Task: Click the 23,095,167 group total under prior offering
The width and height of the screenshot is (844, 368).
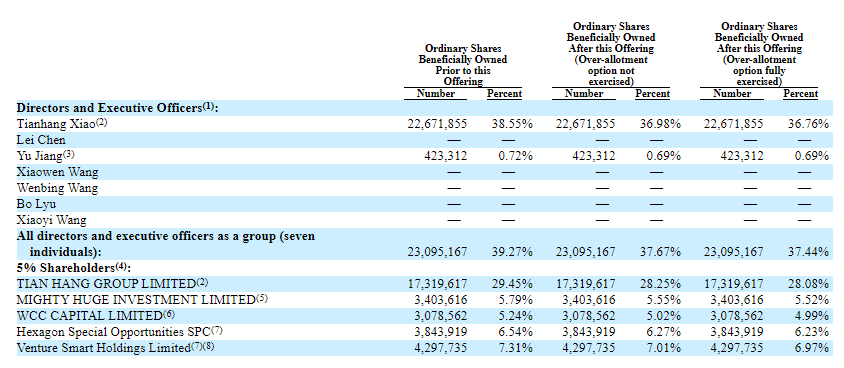Action: (438, 252)
